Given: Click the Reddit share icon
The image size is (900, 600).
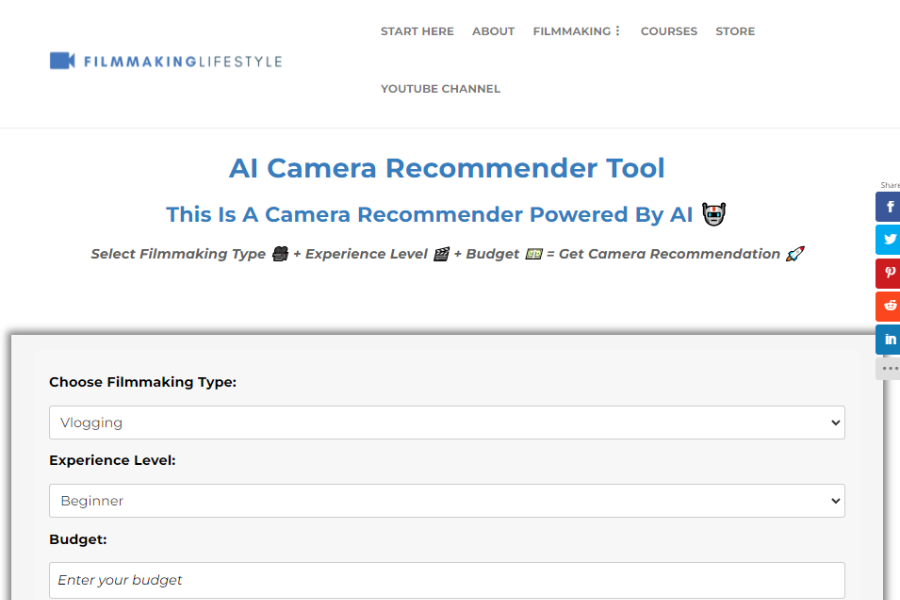Looking at the screenshot, I should click(x=887, y=305).
